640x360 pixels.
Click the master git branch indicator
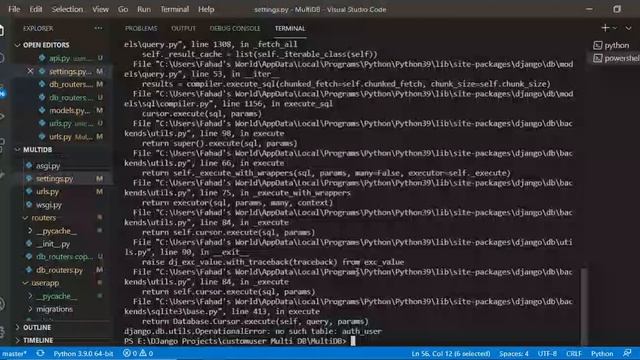coord(14,353)
